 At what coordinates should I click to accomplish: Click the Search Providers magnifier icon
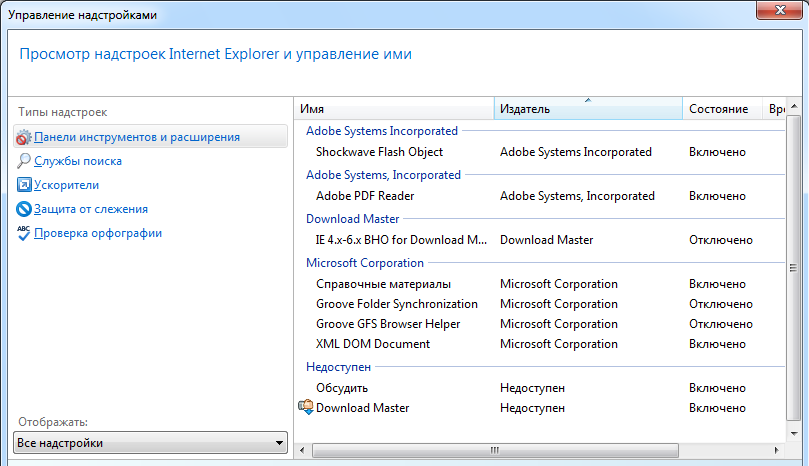coord(24,161)
